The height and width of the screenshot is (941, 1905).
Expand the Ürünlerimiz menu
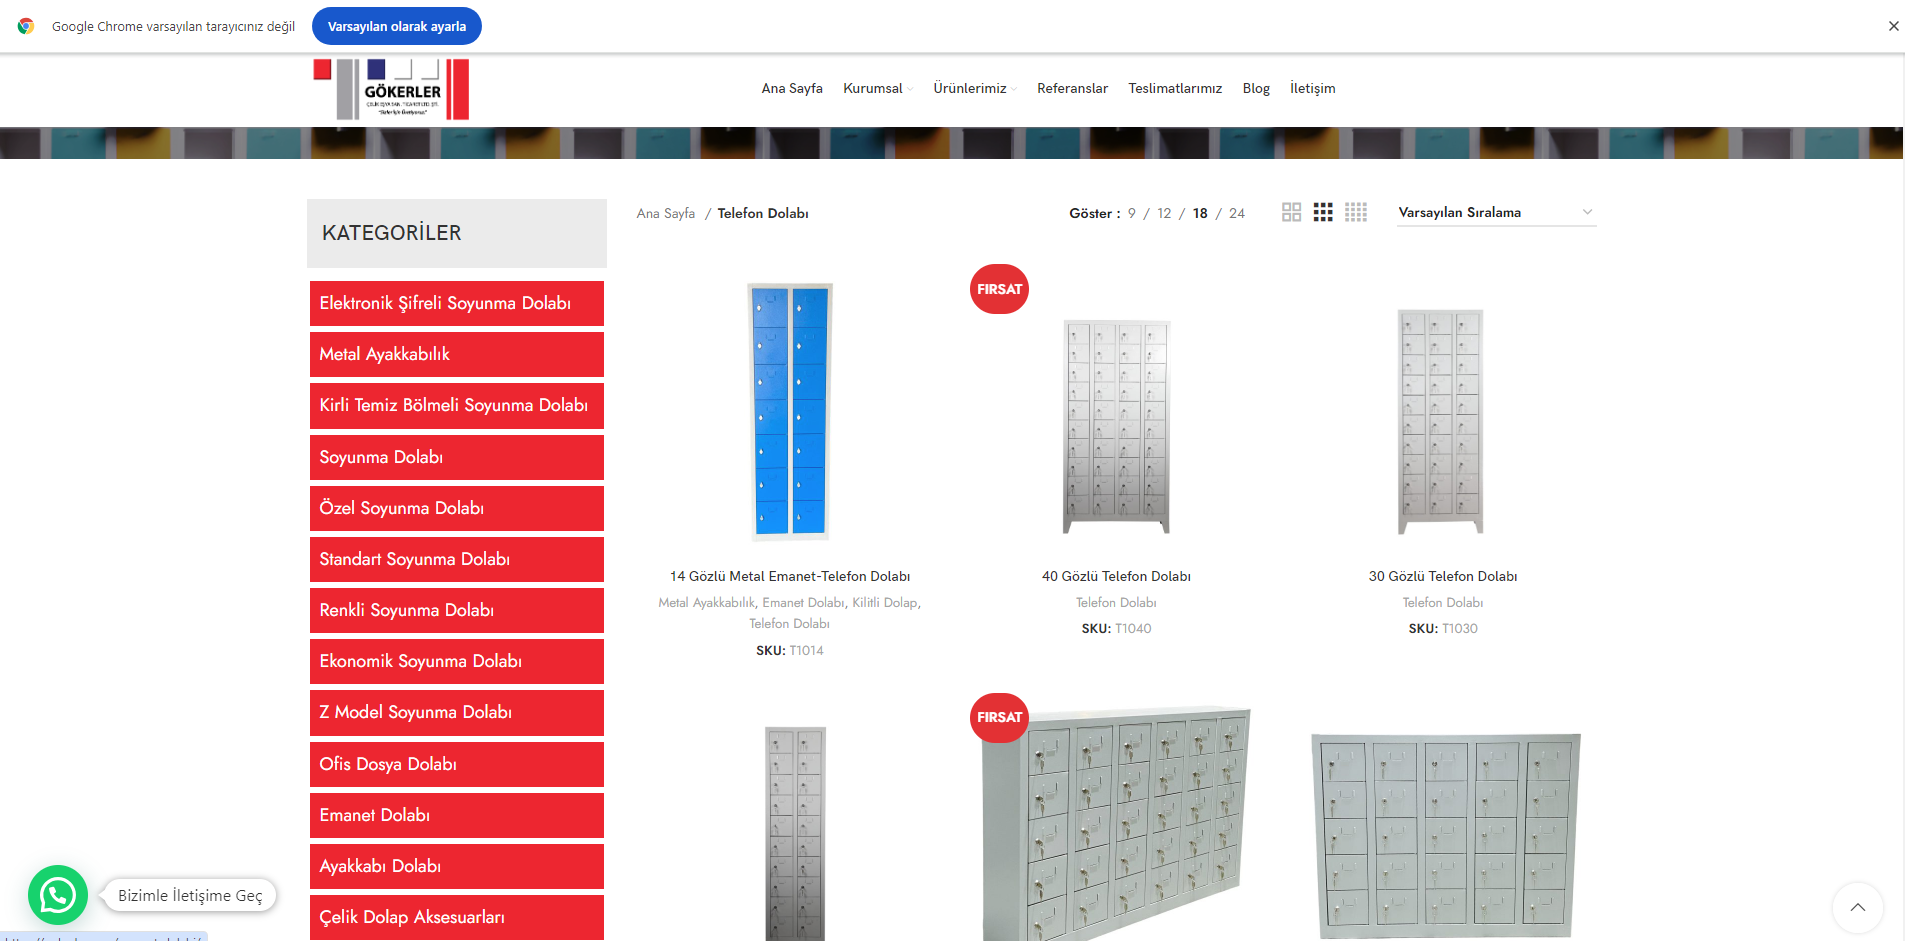pyautogui.click(x=970, y=88)
